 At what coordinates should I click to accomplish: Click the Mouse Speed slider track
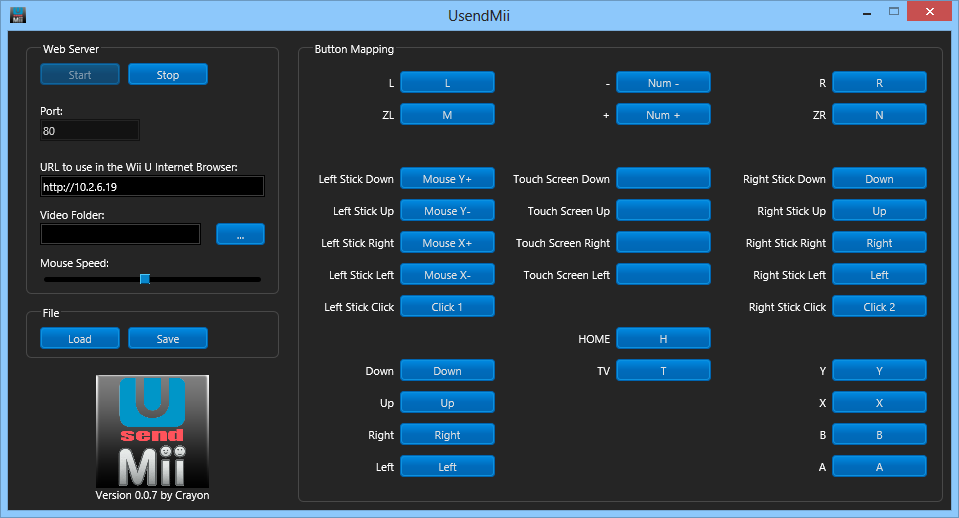click(x=152, y=279)
